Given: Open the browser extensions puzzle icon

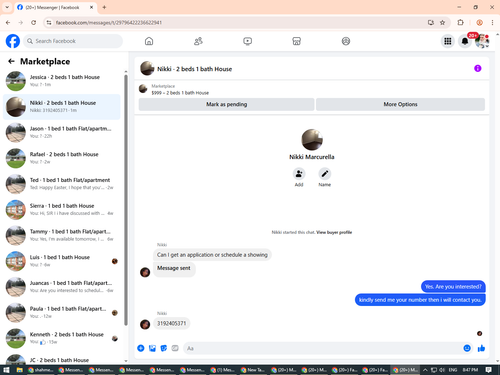Looking at the screenshot, I should pos(460,22).
